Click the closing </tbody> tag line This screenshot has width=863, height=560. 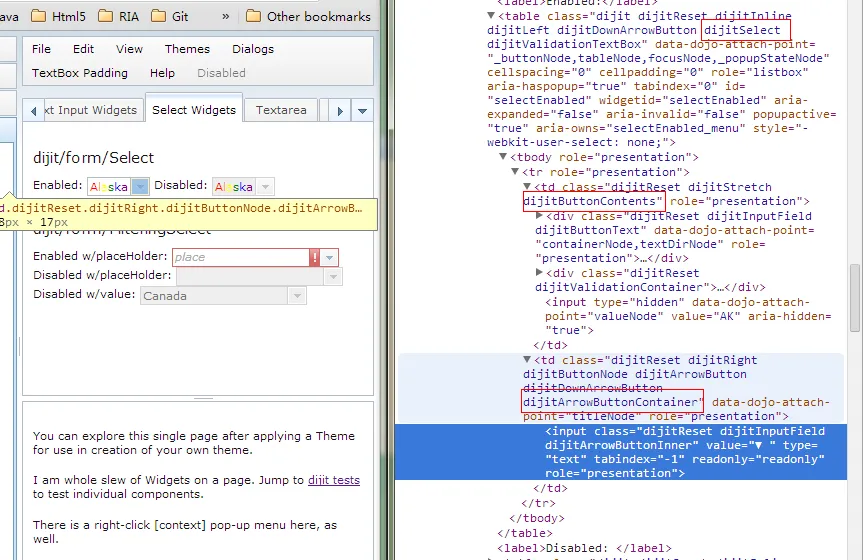point(537,518)
